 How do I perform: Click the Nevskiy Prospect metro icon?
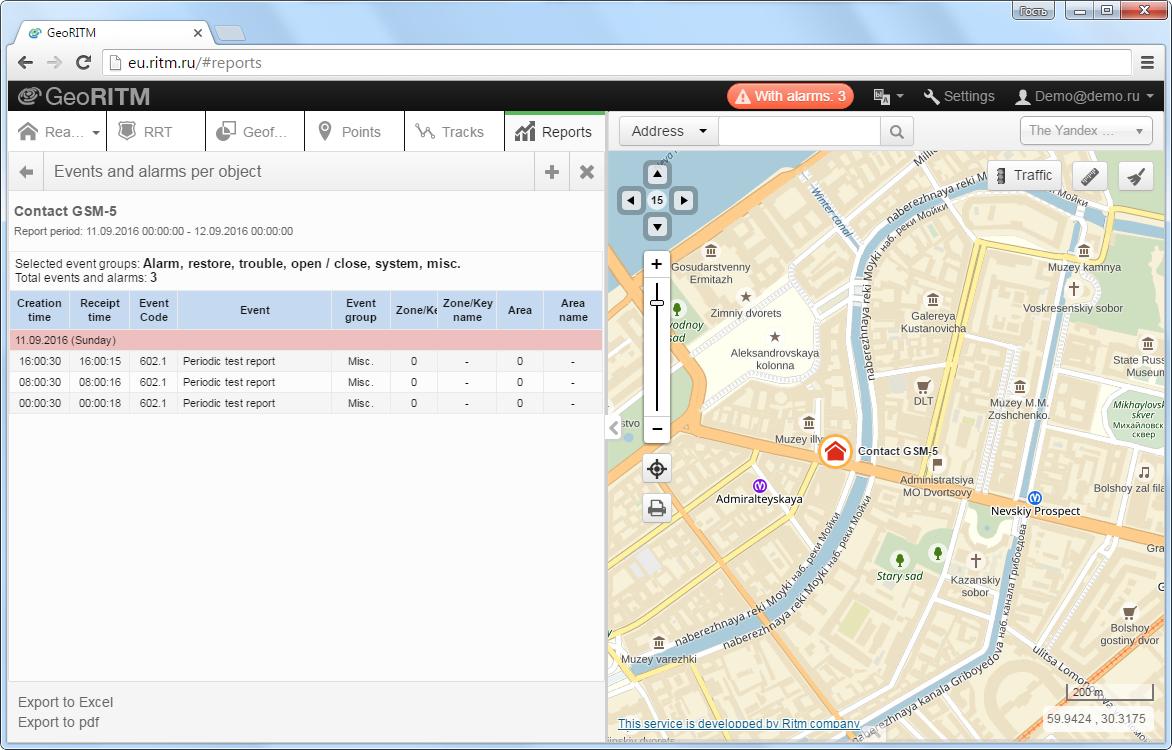click(x=1034, y=498)
